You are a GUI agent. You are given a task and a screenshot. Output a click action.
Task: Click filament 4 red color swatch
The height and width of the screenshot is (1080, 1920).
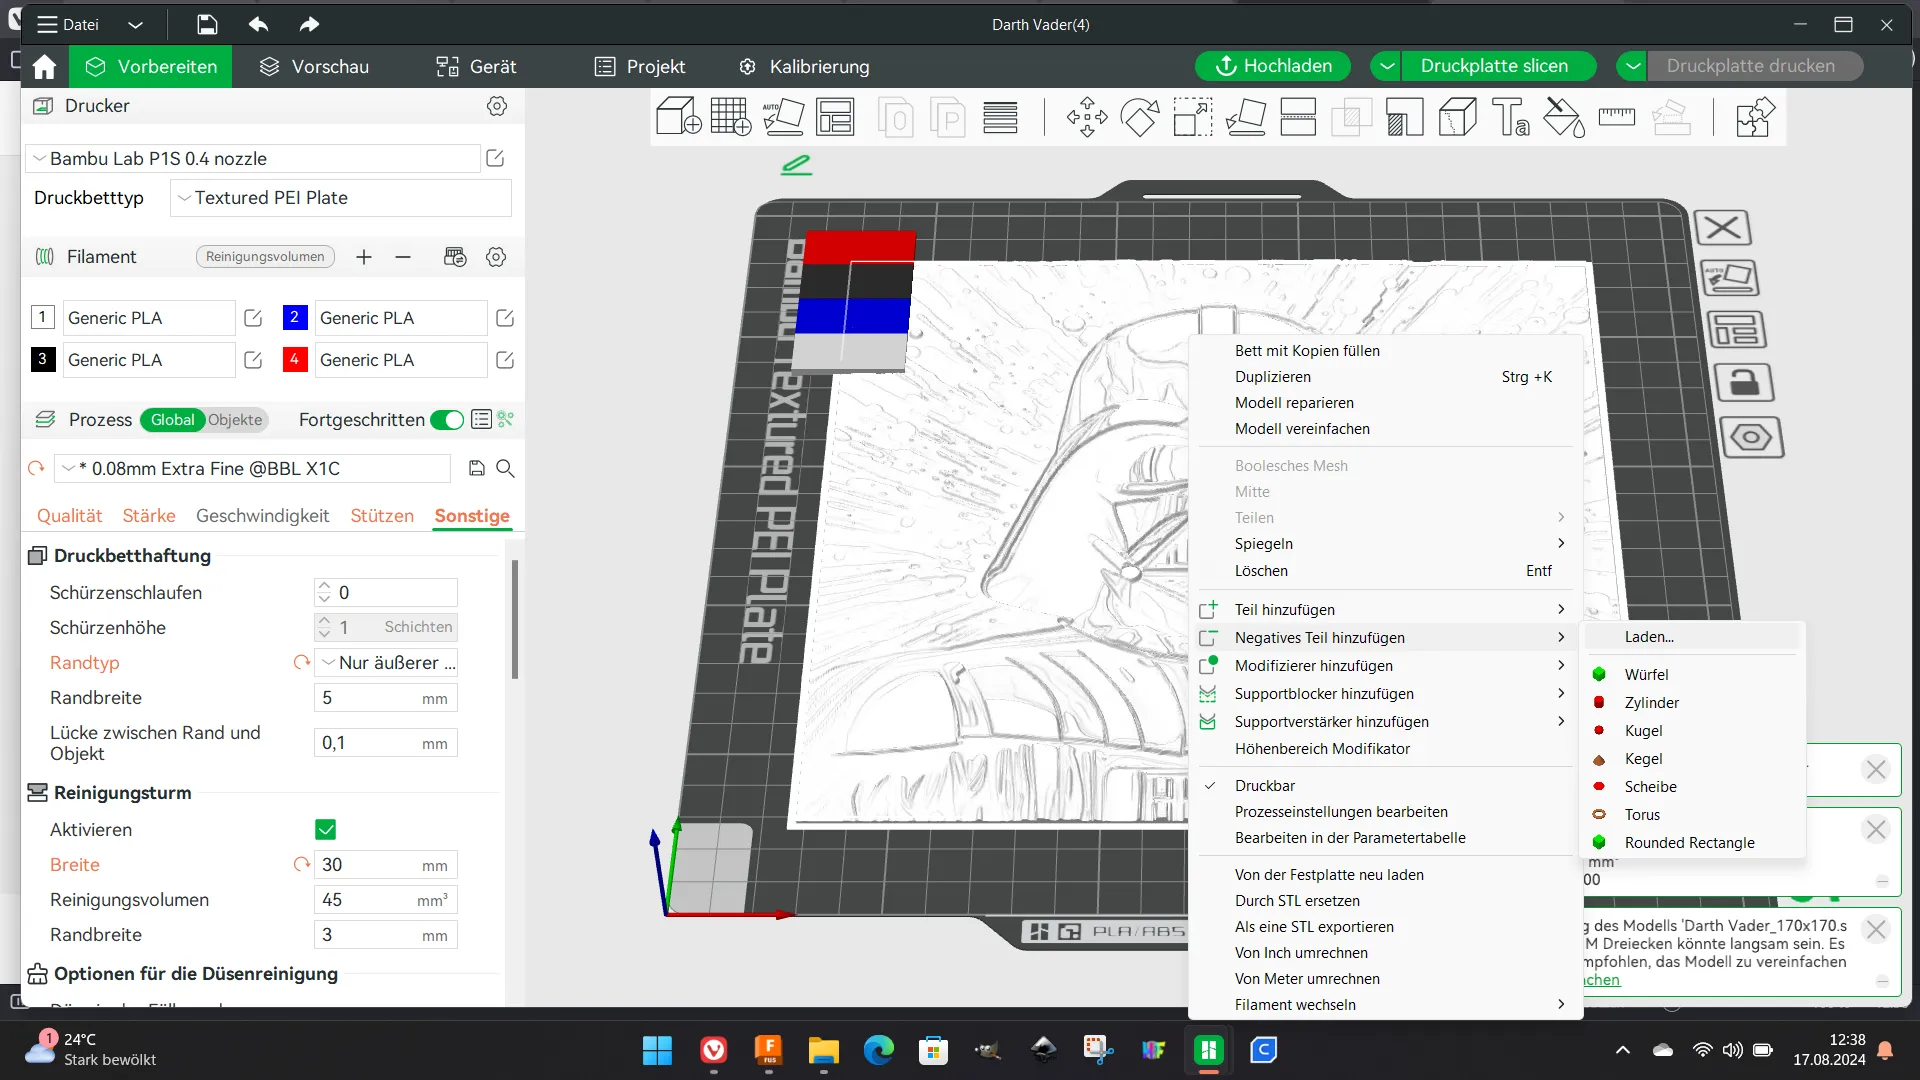pyautogui.click(x=294, y=359)
